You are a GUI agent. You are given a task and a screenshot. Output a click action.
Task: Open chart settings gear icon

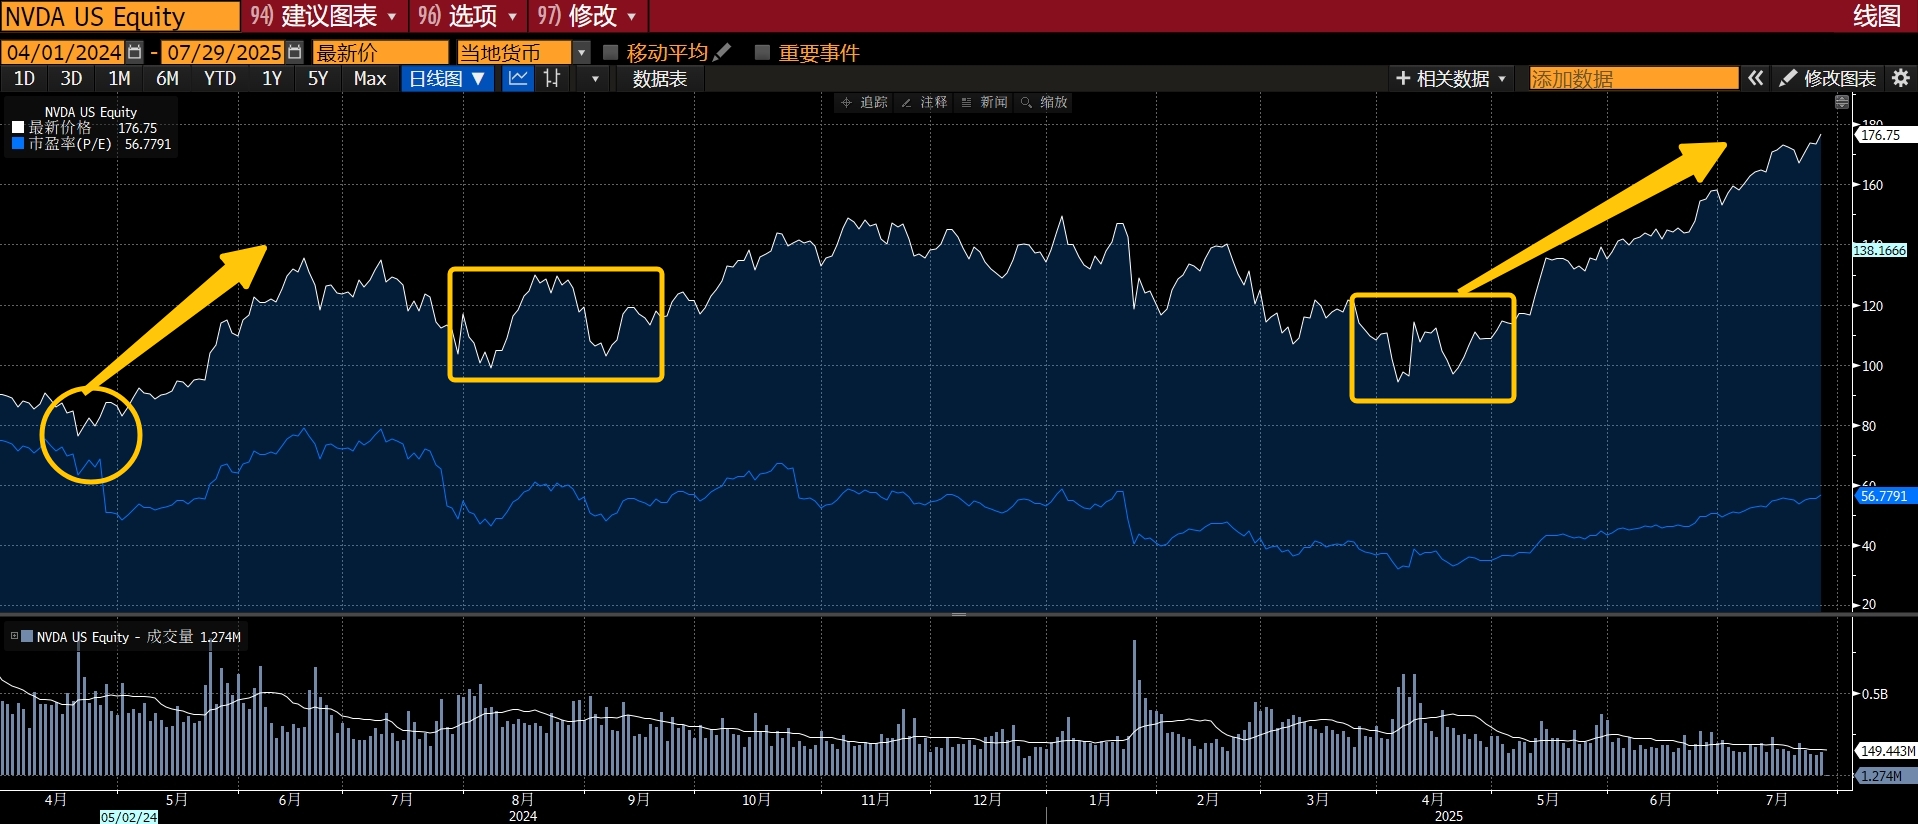click(x=1901, y=78)
